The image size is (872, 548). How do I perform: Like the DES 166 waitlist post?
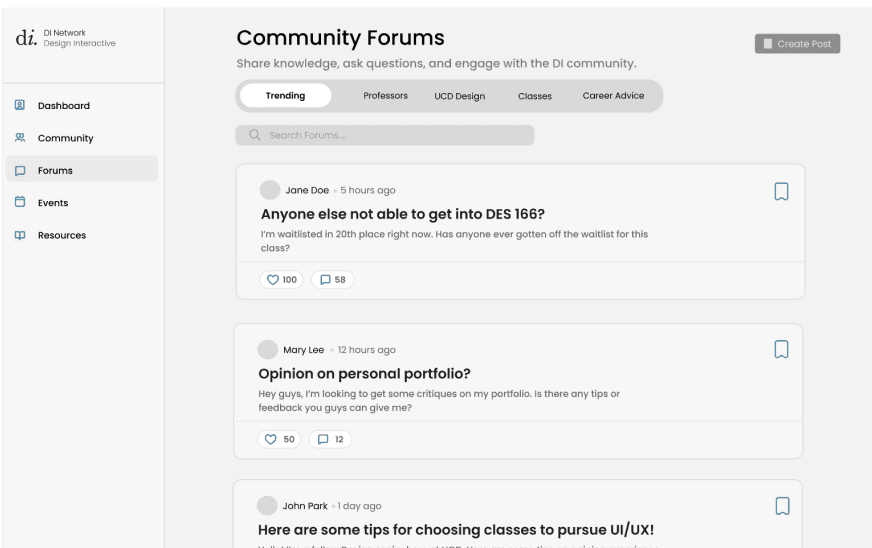point(281,280)
